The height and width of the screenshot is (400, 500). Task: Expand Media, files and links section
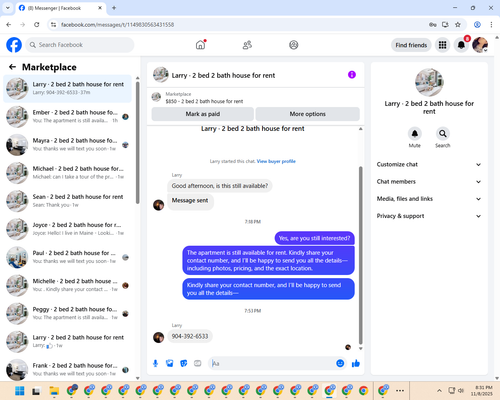point(429,199)
